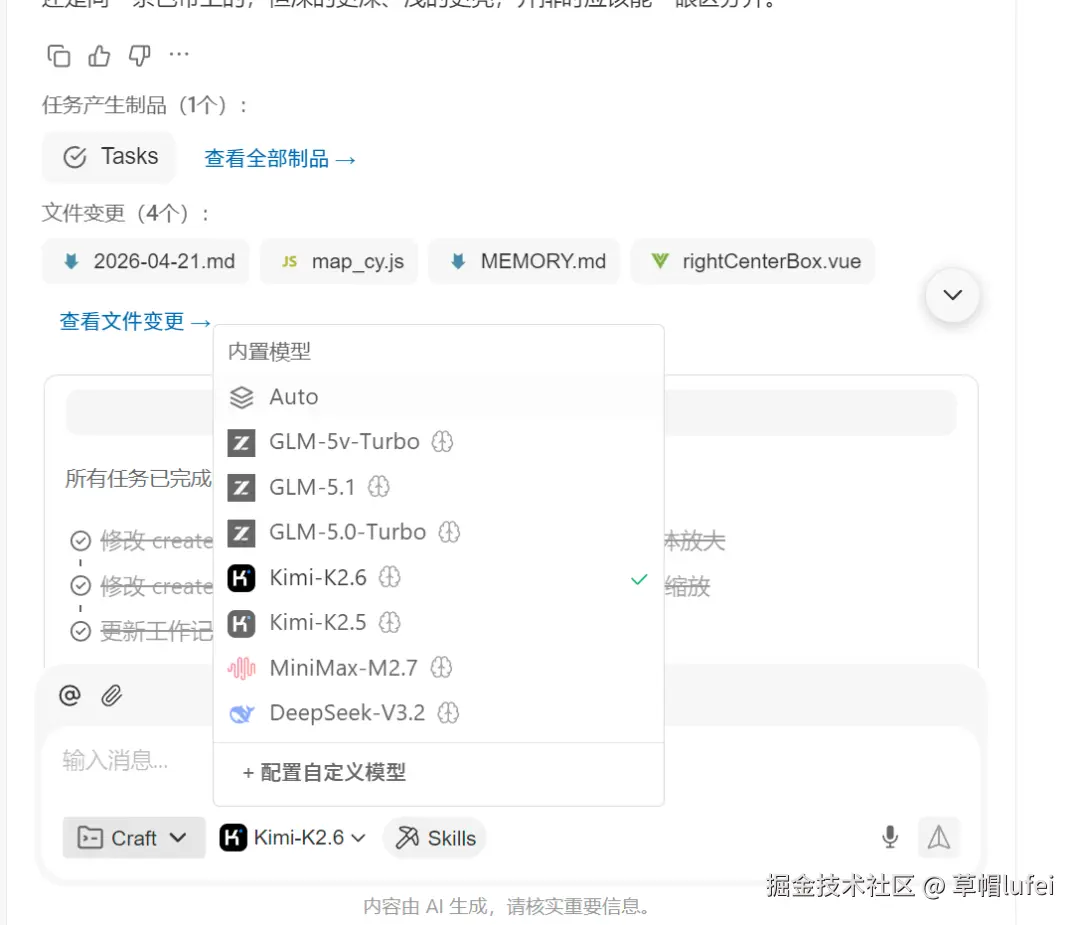1080x925 pixels.
Task: Click brain icon next to Kimi-K2.6
Action: pos(390,577)
